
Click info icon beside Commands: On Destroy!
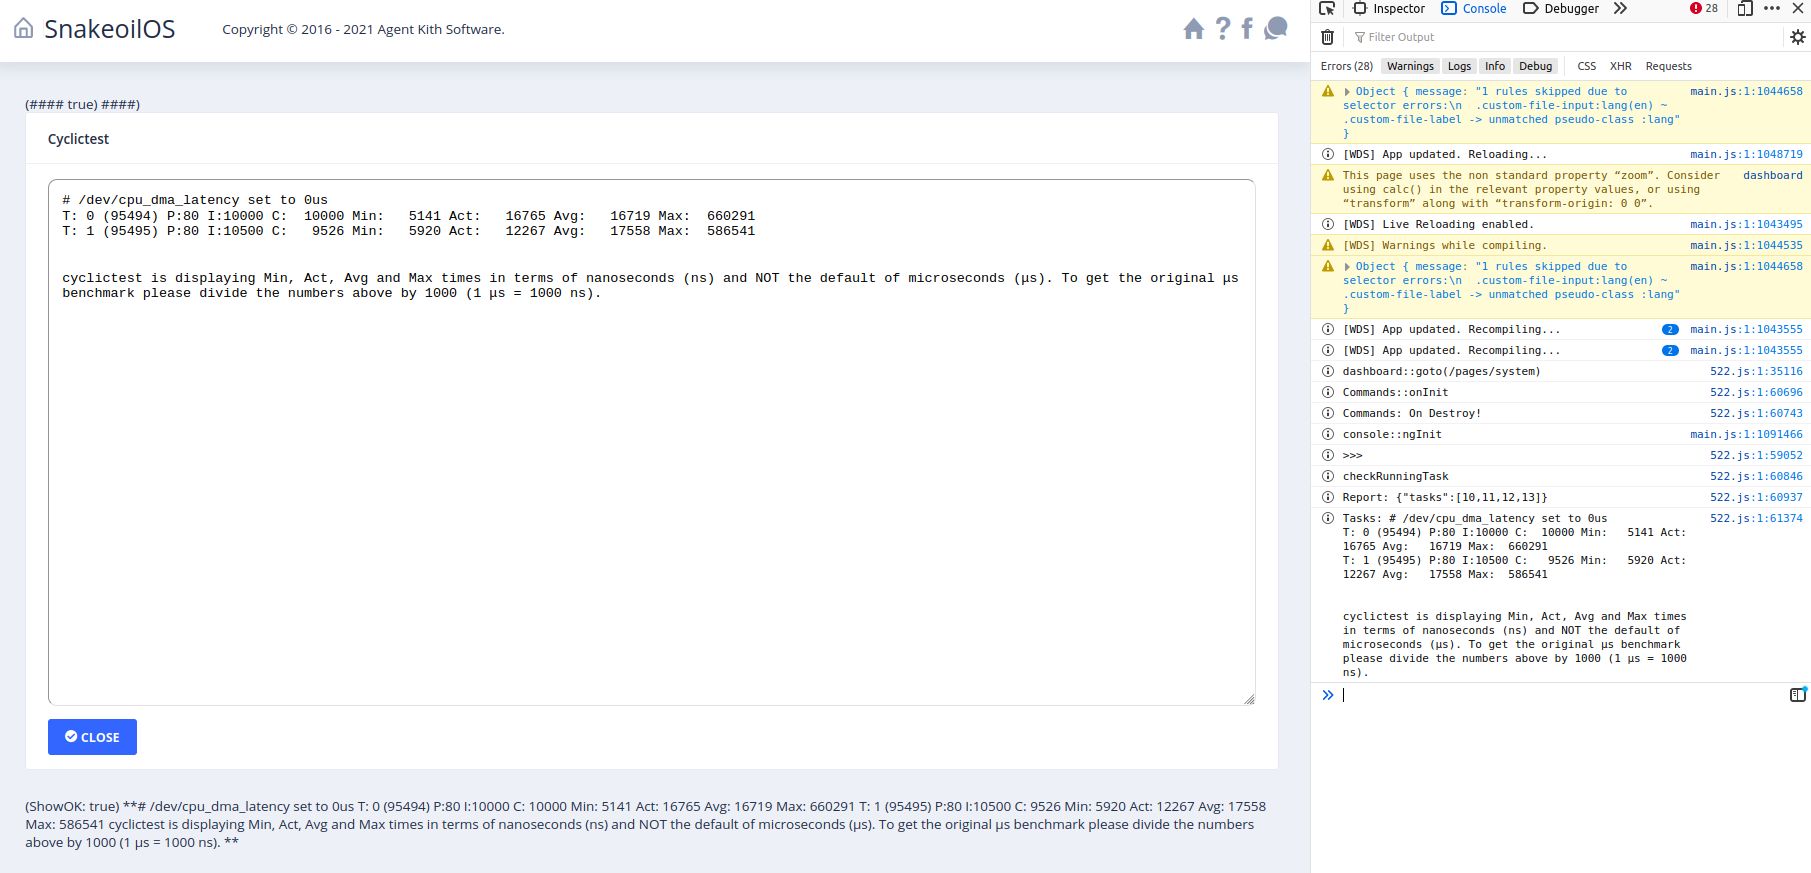[1328, 413]
